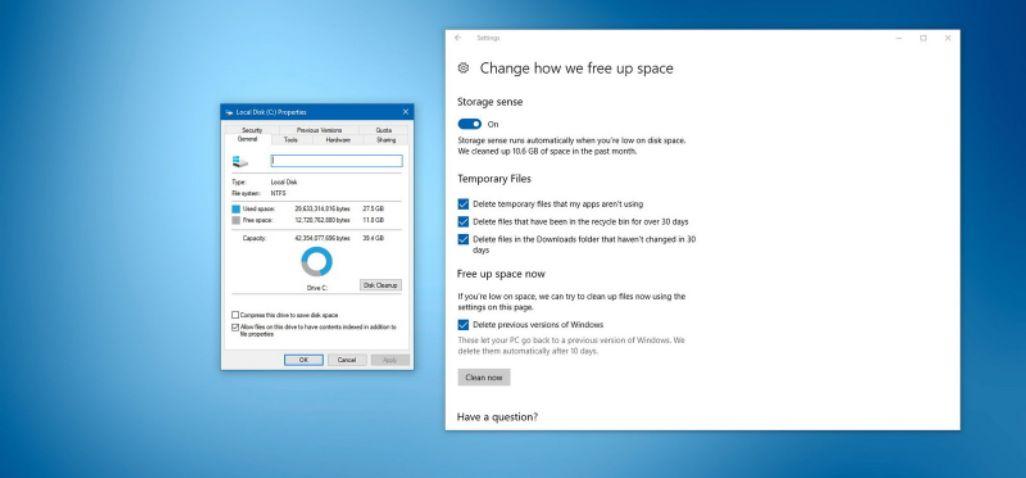The width and height of the screenshot is (1026, 478).
Task: Switch to the Tools tab
Action: pyautogui.click(x=291, y=140)
